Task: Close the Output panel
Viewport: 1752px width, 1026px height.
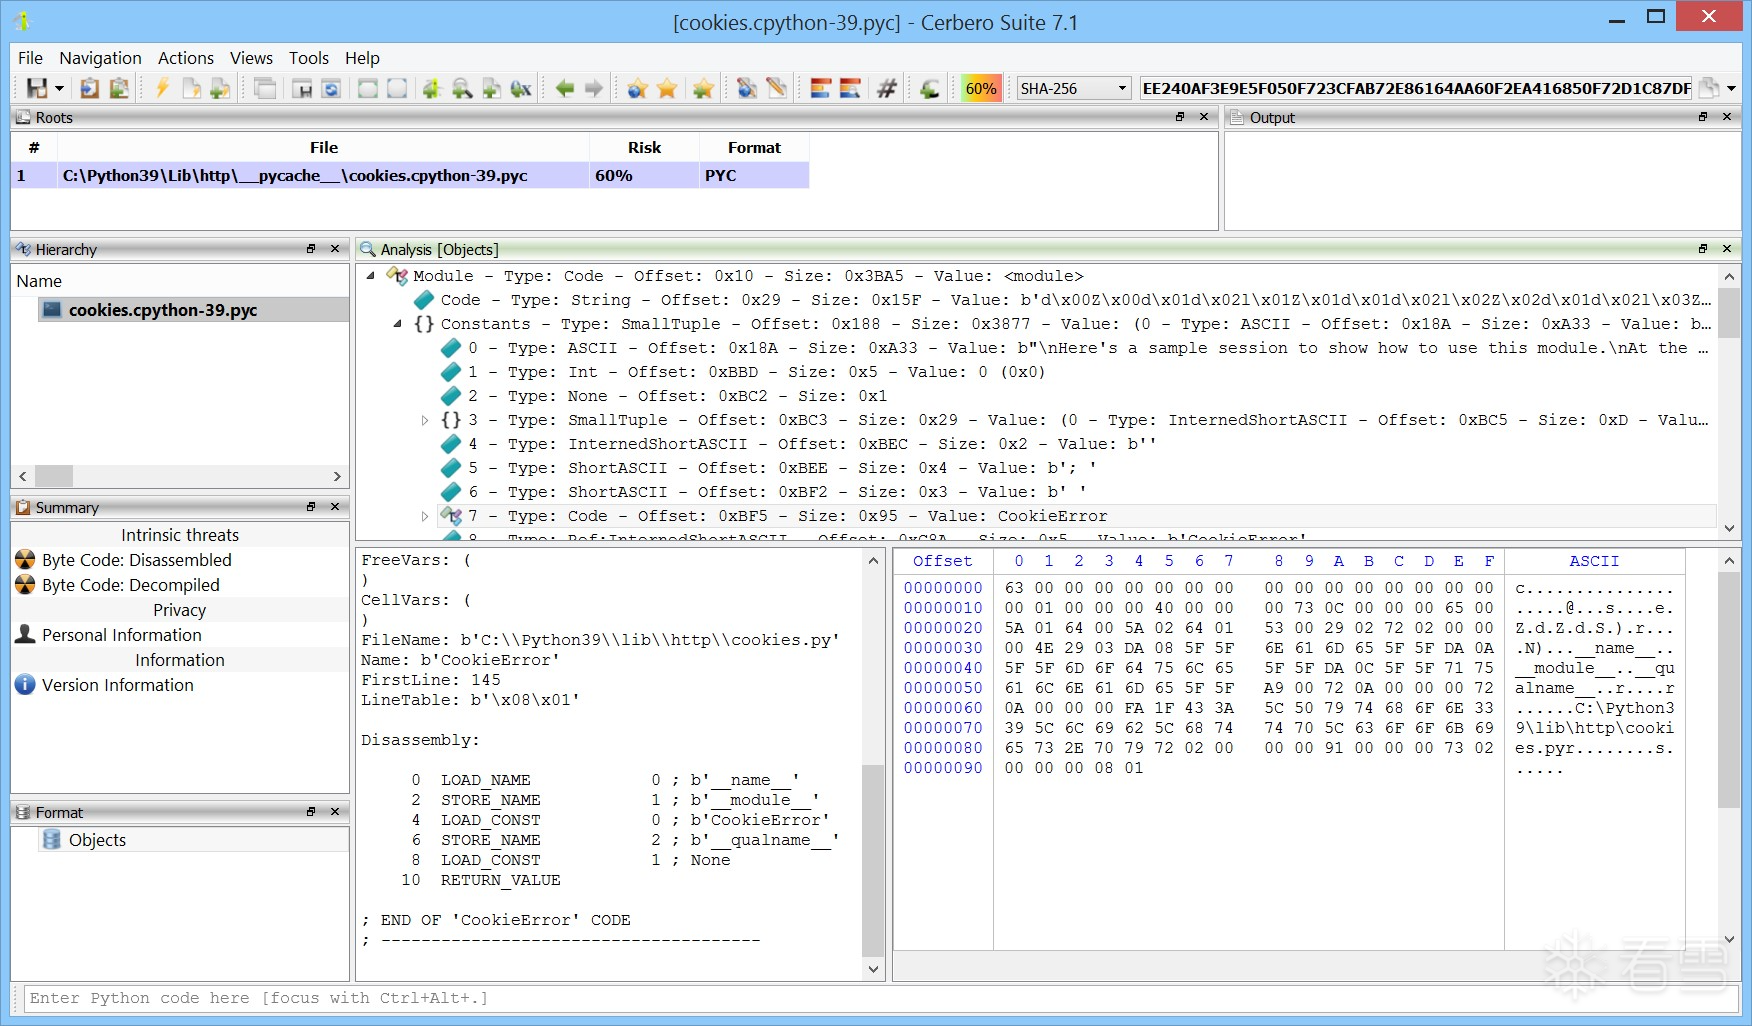Action: pos(1727,117)
